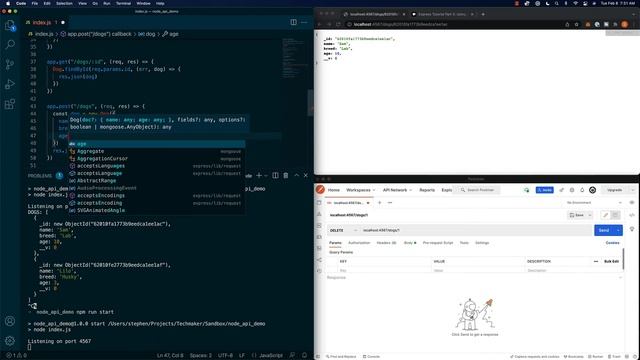Select the Express Tutorial browser tab
Image resolution: width=640 pixels, height=360 pixels.
(x=442, y=14)
